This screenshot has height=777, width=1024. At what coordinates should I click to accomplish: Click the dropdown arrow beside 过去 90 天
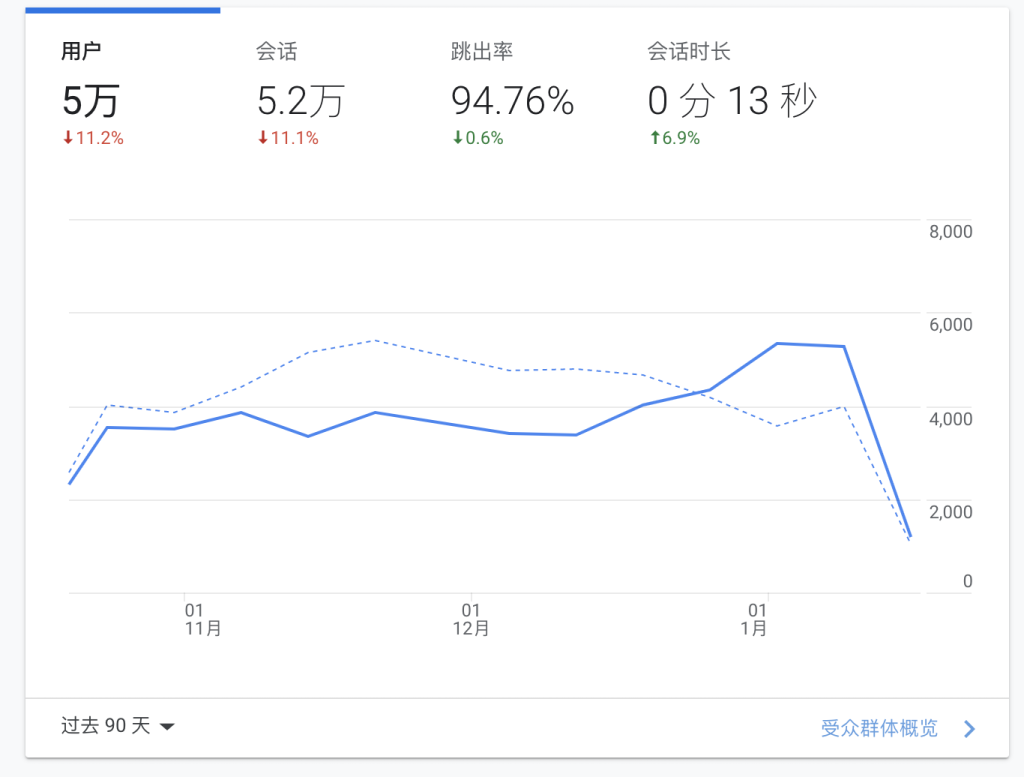pyautogui.click(x=167, y=727)
